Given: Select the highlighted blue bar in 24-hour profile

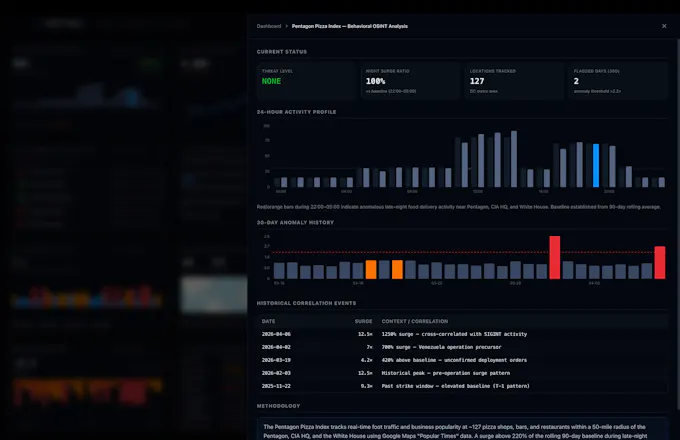Looking at the screenshot, I should (x=596, y=166).
